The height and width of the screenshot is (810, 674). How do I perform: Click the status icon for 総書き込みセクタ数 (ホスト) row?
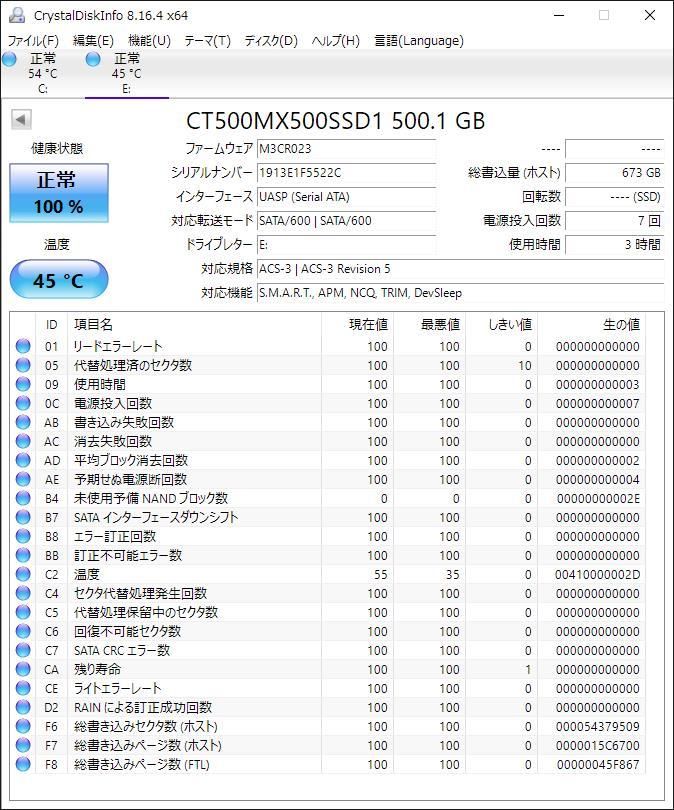point(23,726)
